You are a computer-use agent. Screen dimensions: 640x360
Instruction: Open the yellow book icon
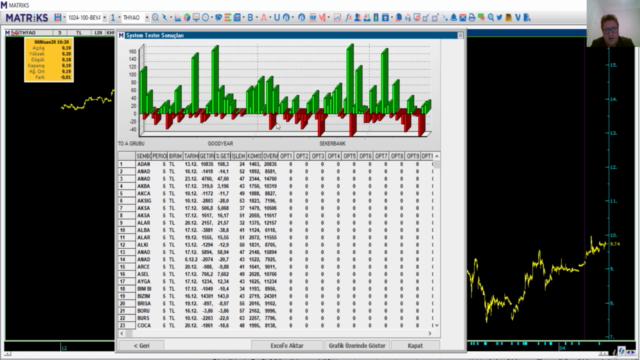(x=509, y=18)
